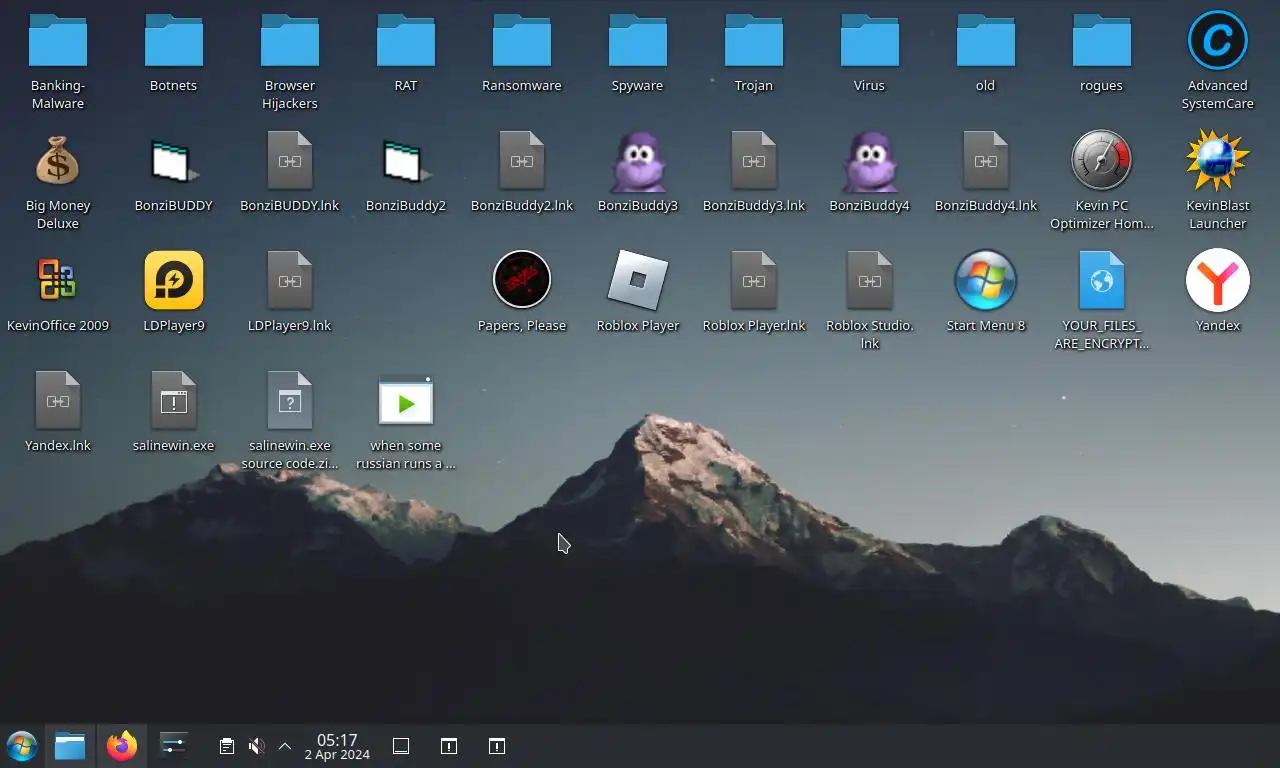Viewport: 1280px width, 768px height.
Task: Open the RAT folder
Action: (x=406, y=41)
